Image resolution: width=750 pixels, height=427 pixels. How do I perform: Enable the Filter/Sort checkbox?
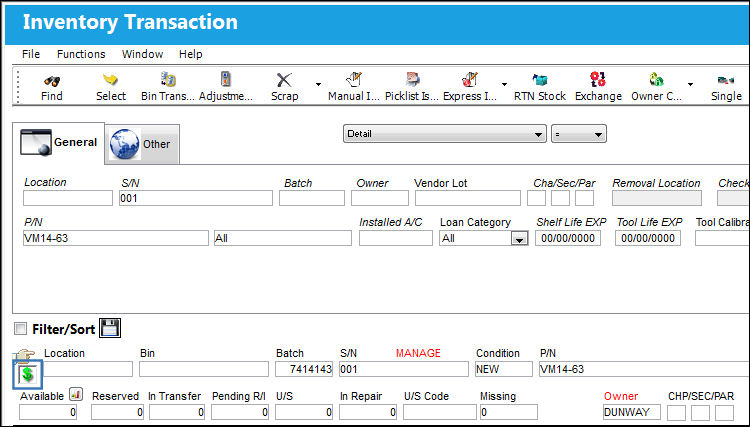point(21,329)
